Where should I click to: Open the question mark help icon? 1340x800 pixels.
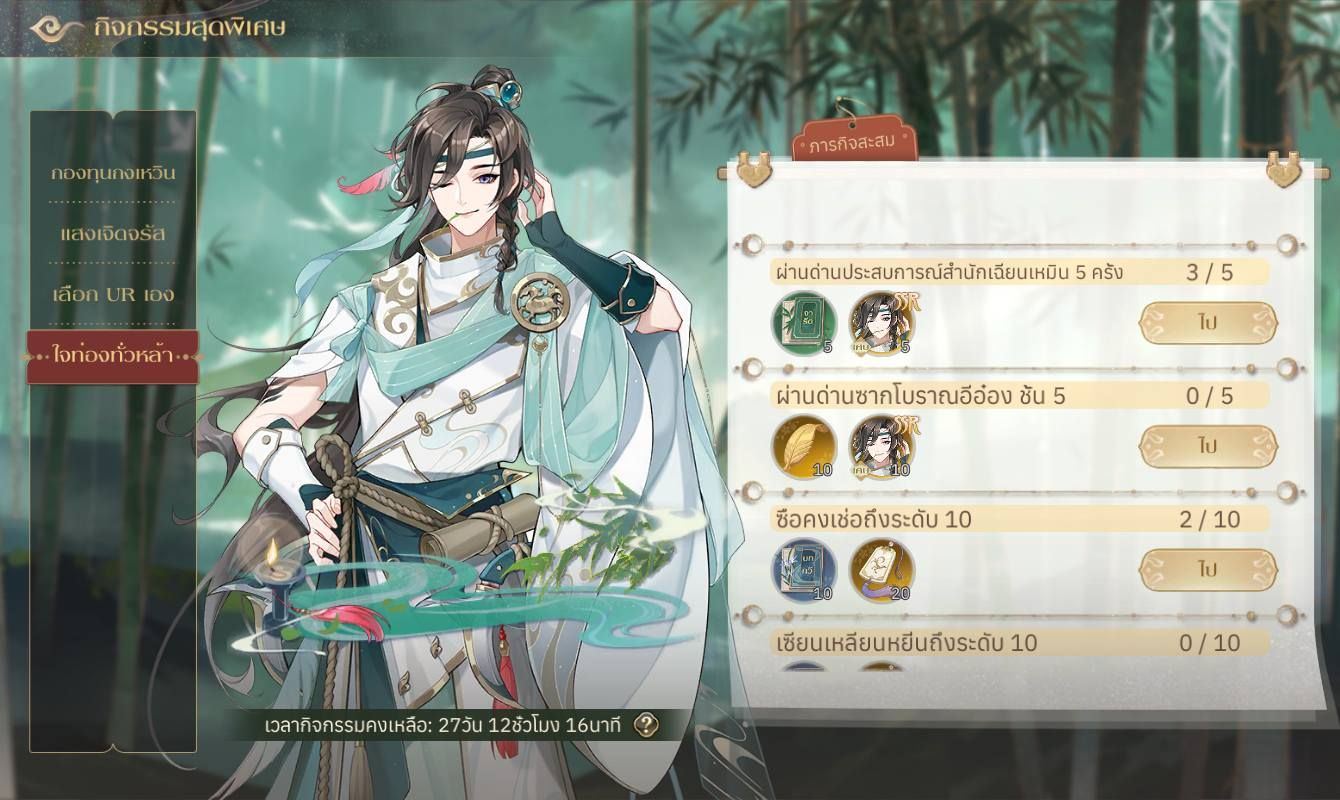click(647, 725)
